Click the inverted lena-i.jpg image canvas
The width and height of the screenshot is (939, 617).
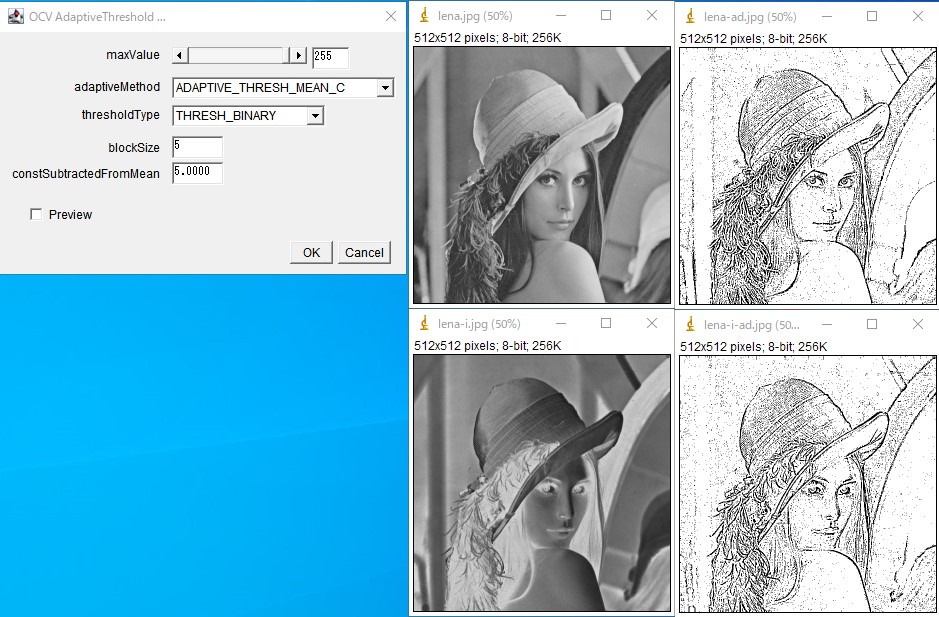(x=542, y=483)
